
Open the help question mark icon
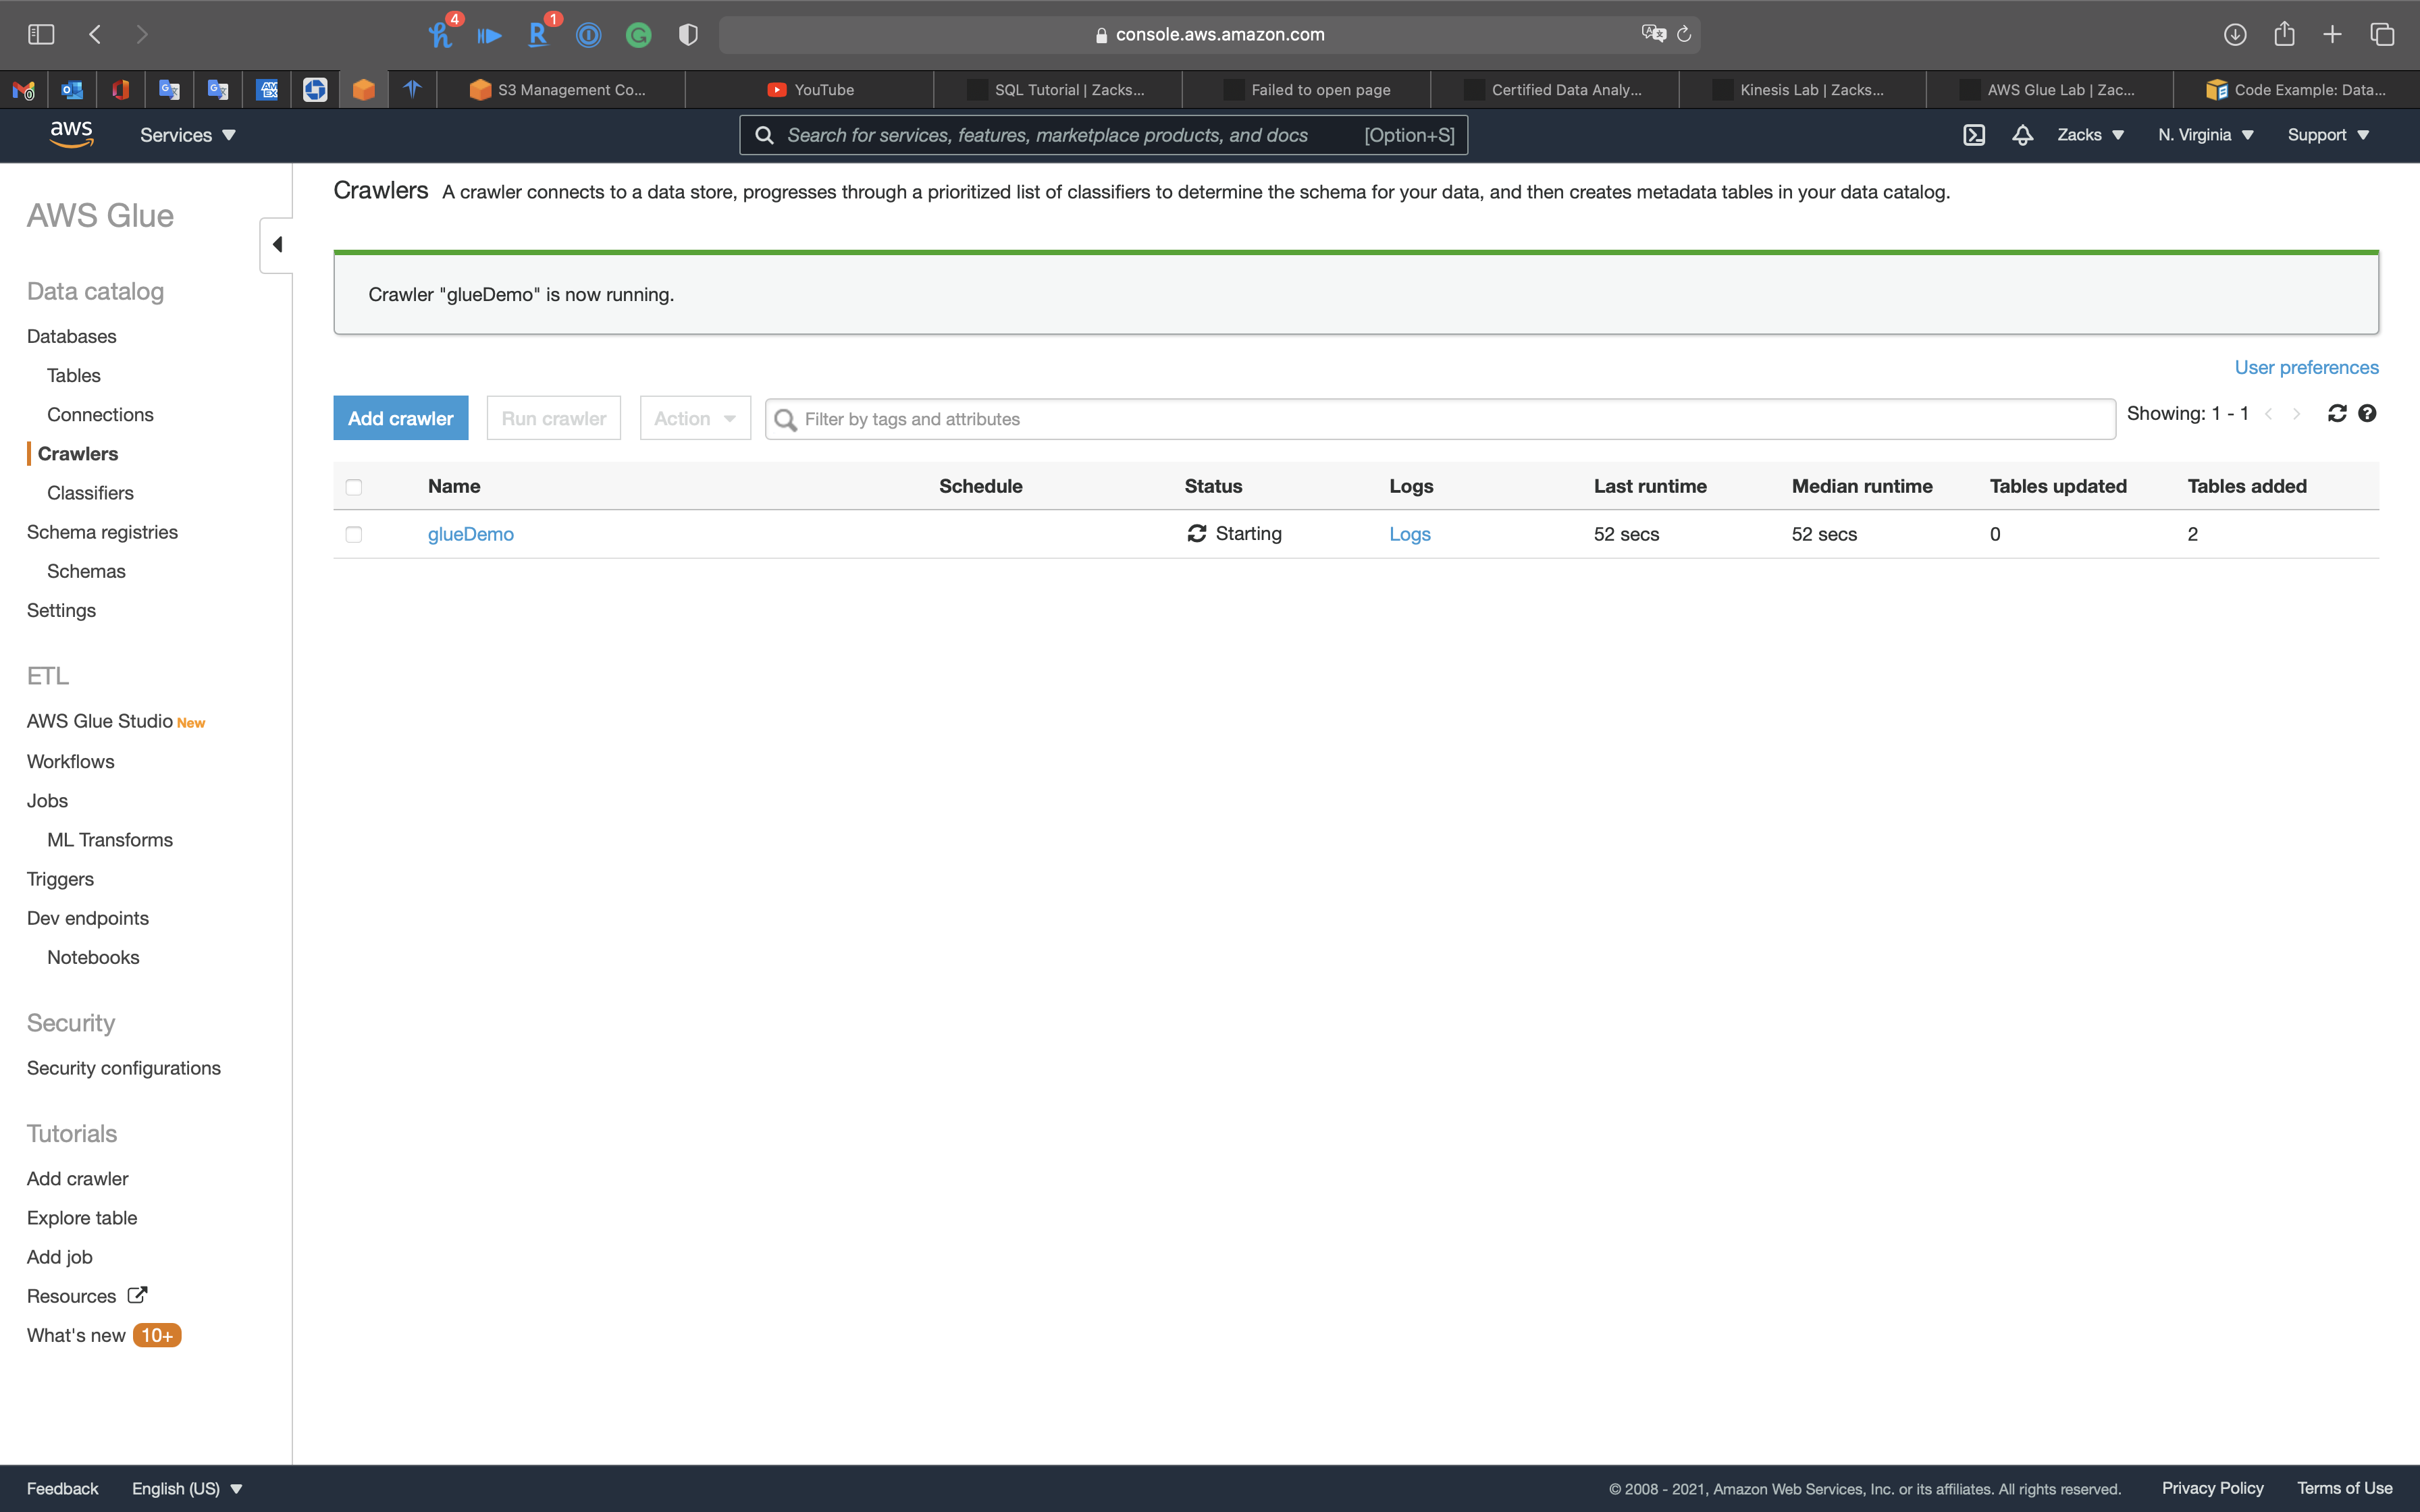pyautogui.click(x=2367, y=414)
